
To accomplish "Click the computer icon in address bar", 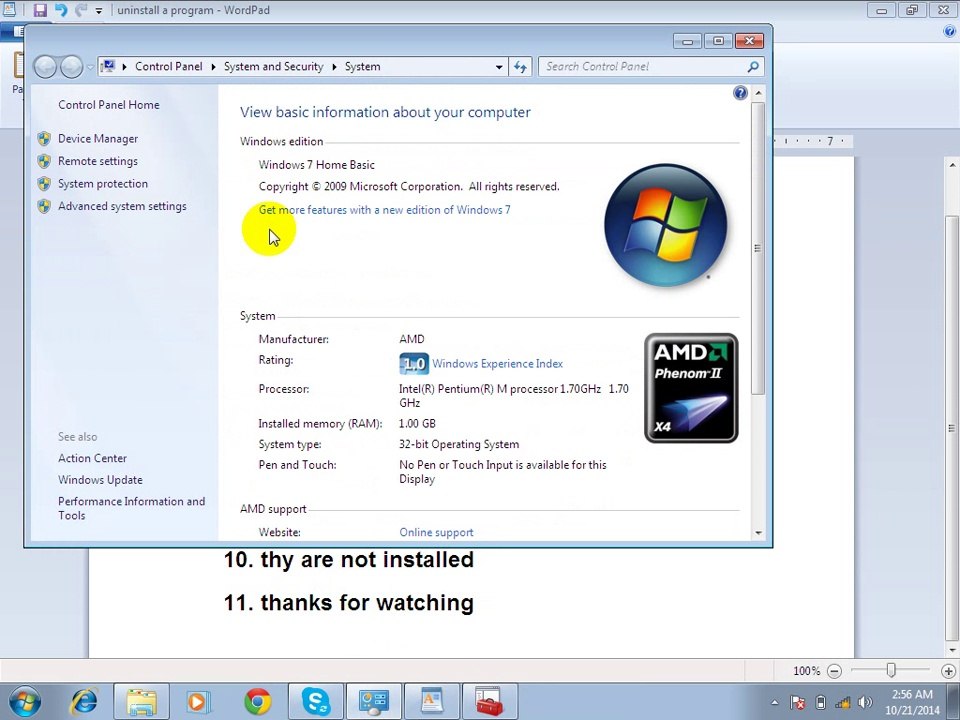I will [108, 66].
